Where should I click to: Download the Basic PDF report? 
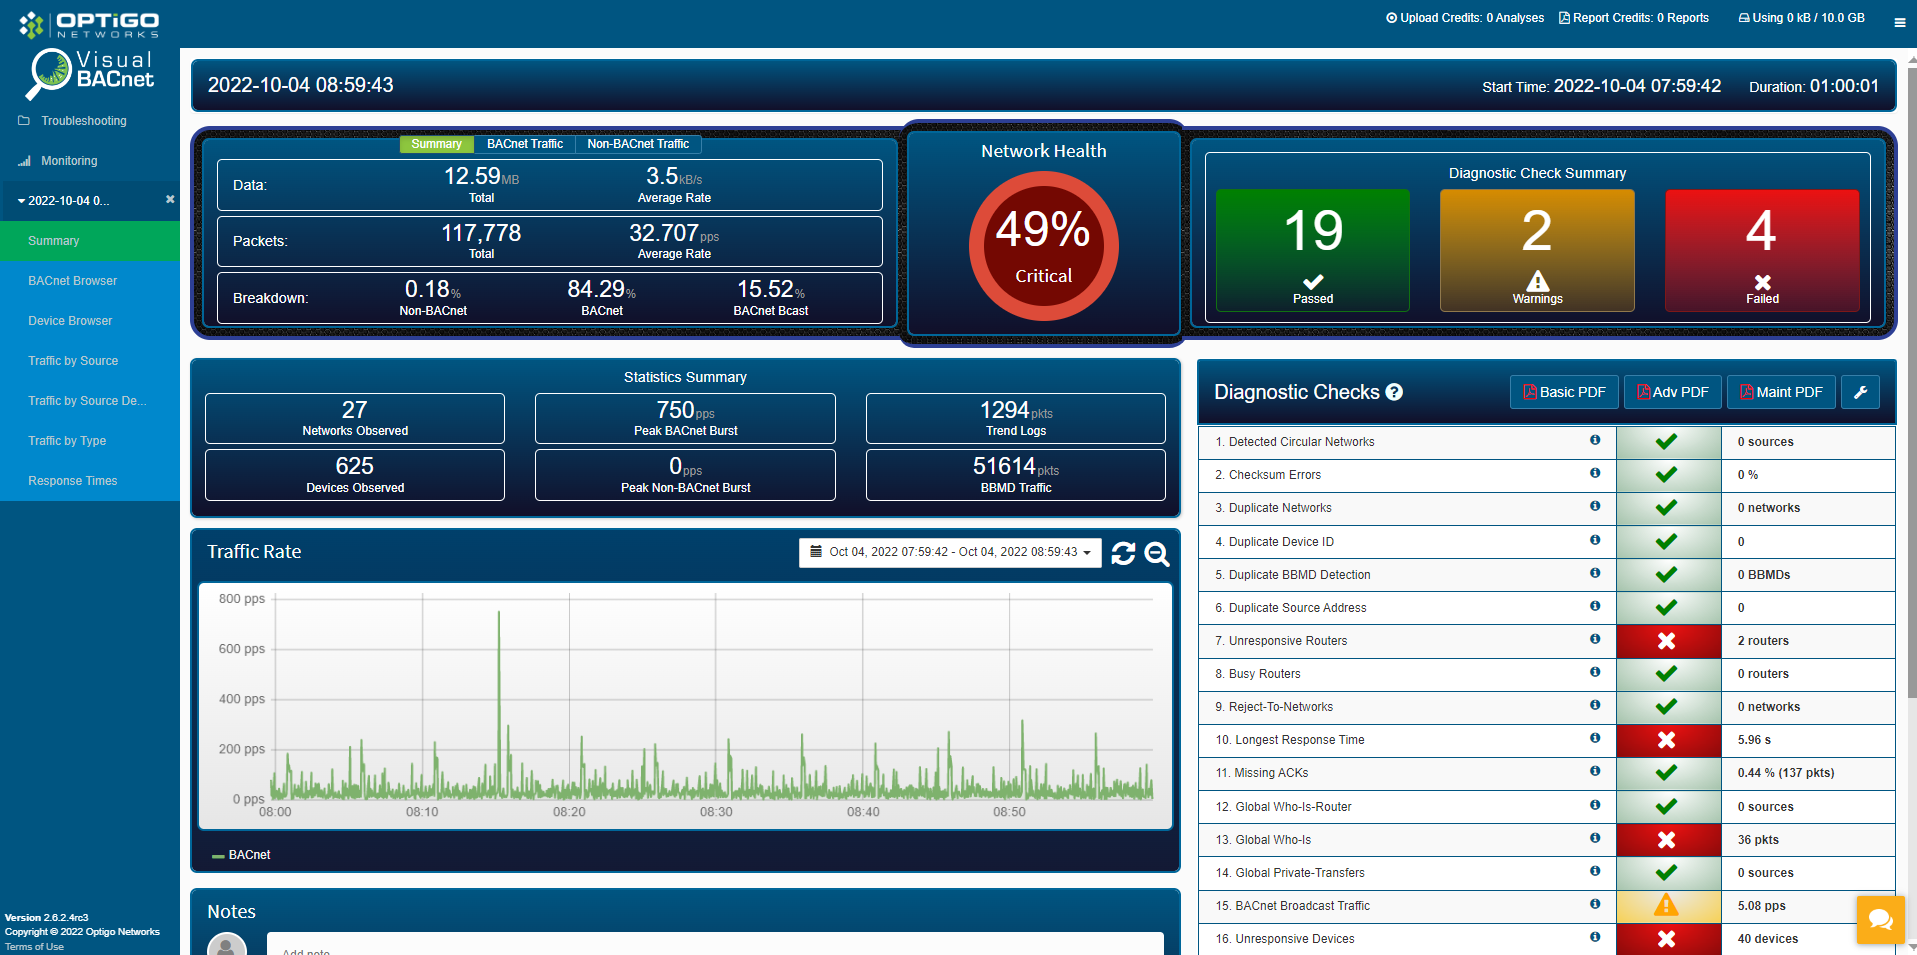(x=1564, y=392)
